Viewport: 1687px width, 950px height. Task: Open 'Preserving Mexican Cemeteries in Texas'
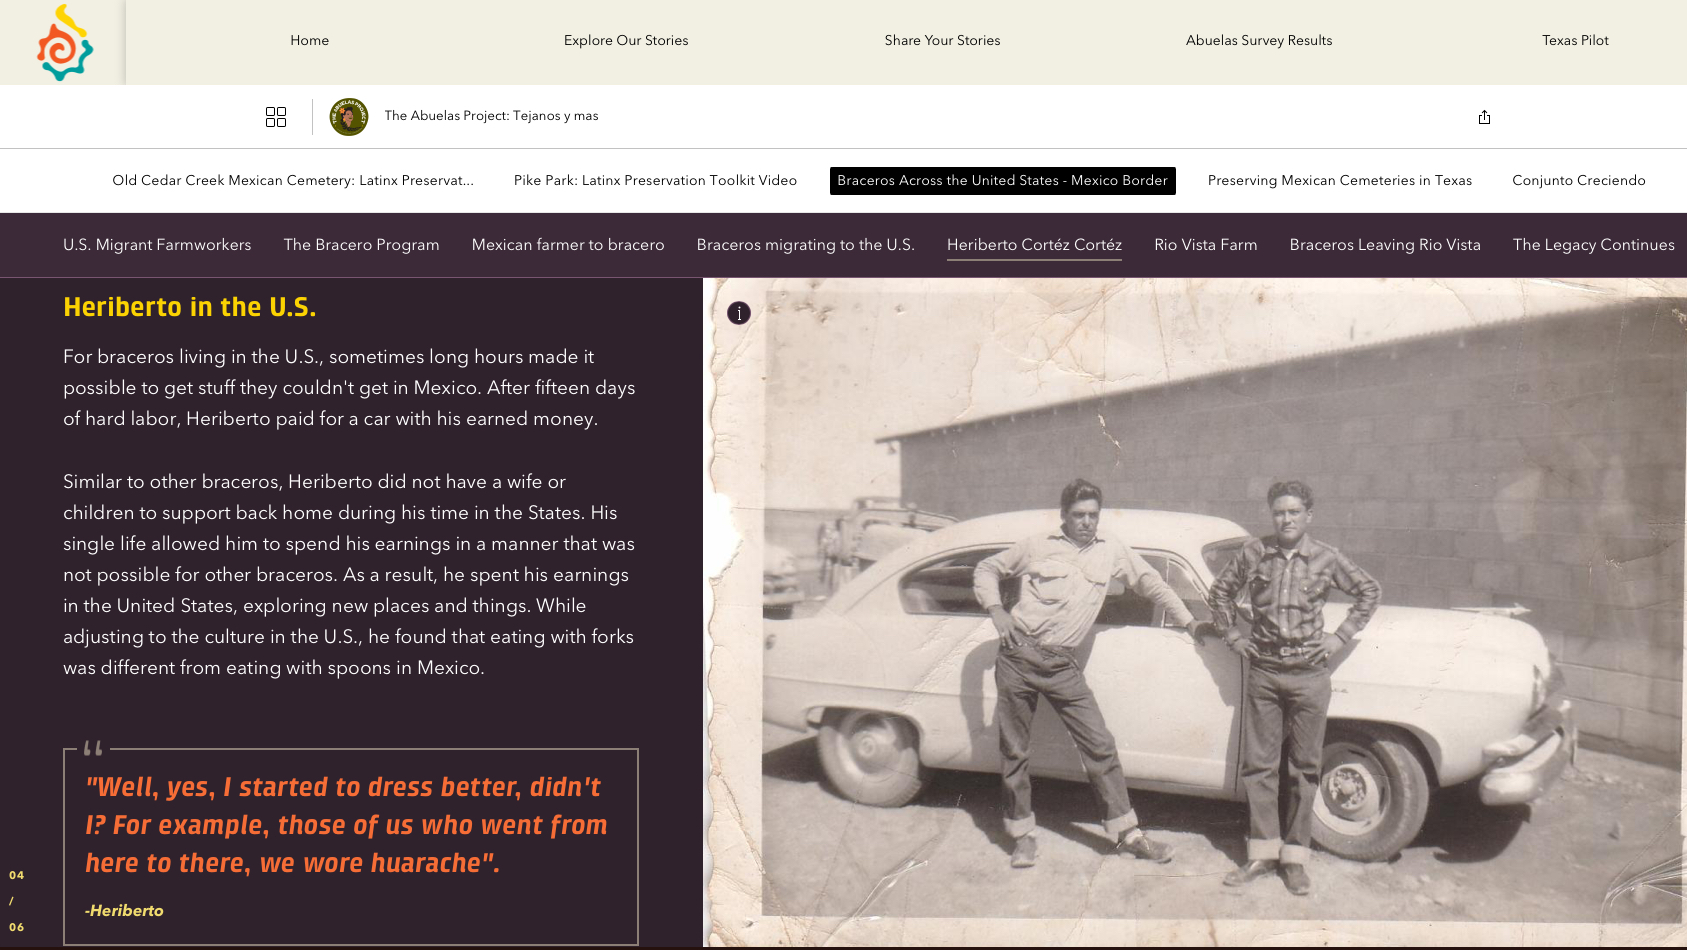(1339, 180)
